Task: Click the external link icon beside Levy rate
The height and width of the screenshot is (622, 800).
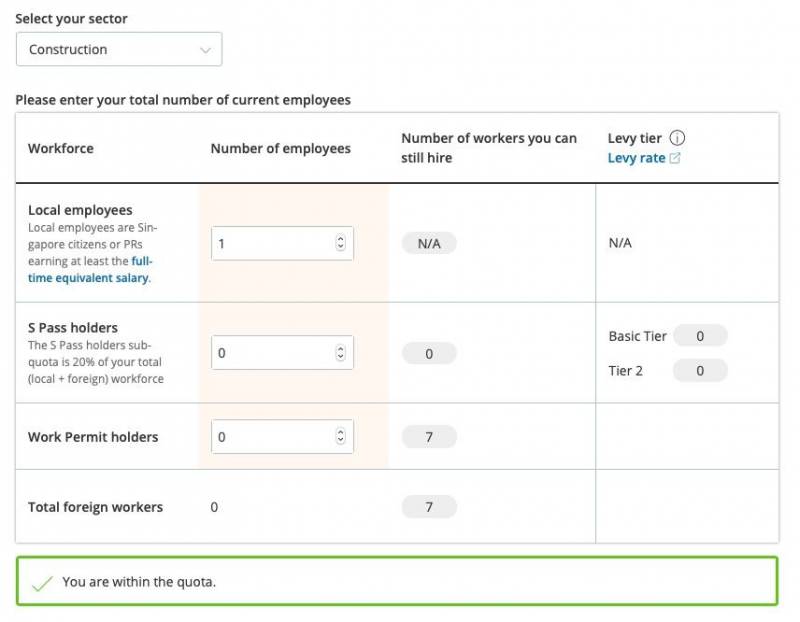Action: tap(675, 158)
